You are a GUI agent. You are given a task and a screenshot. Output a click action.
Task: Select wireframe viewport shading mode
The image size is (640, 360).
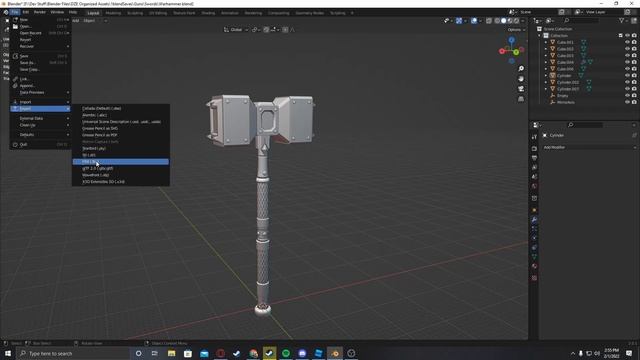point(497,20)
